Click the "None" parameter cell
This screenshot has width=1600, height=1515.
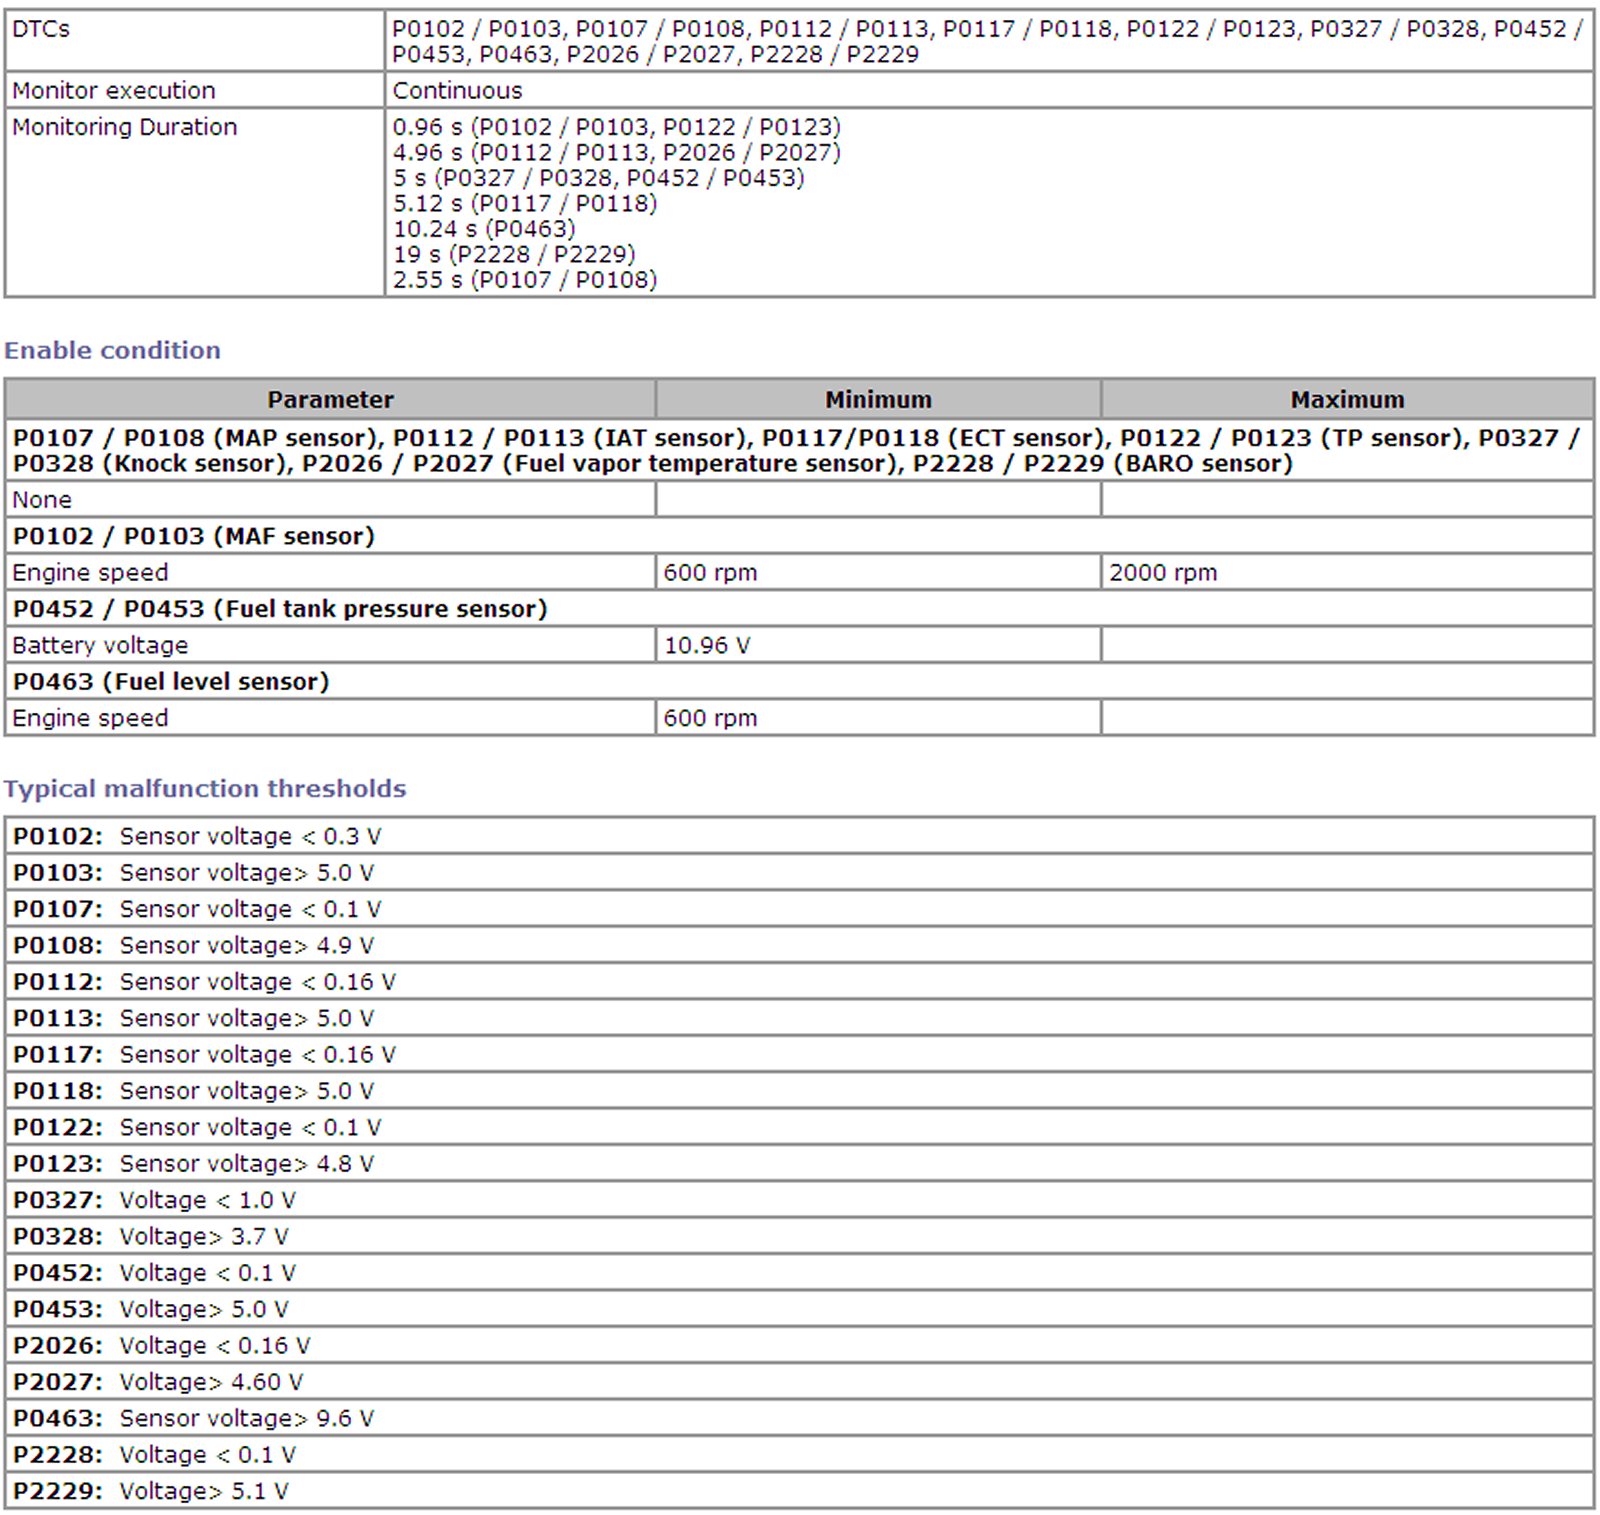tap(42, 500)
